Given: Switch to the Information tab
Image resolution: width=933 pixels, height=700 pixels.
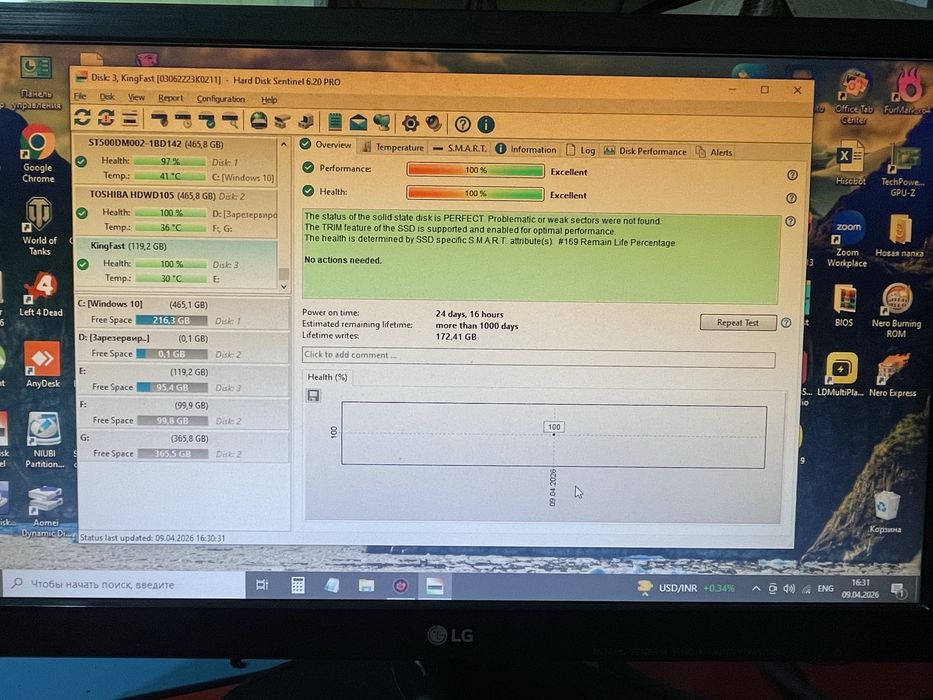Looking at the screenshot, I should click(x=526, y=149).
